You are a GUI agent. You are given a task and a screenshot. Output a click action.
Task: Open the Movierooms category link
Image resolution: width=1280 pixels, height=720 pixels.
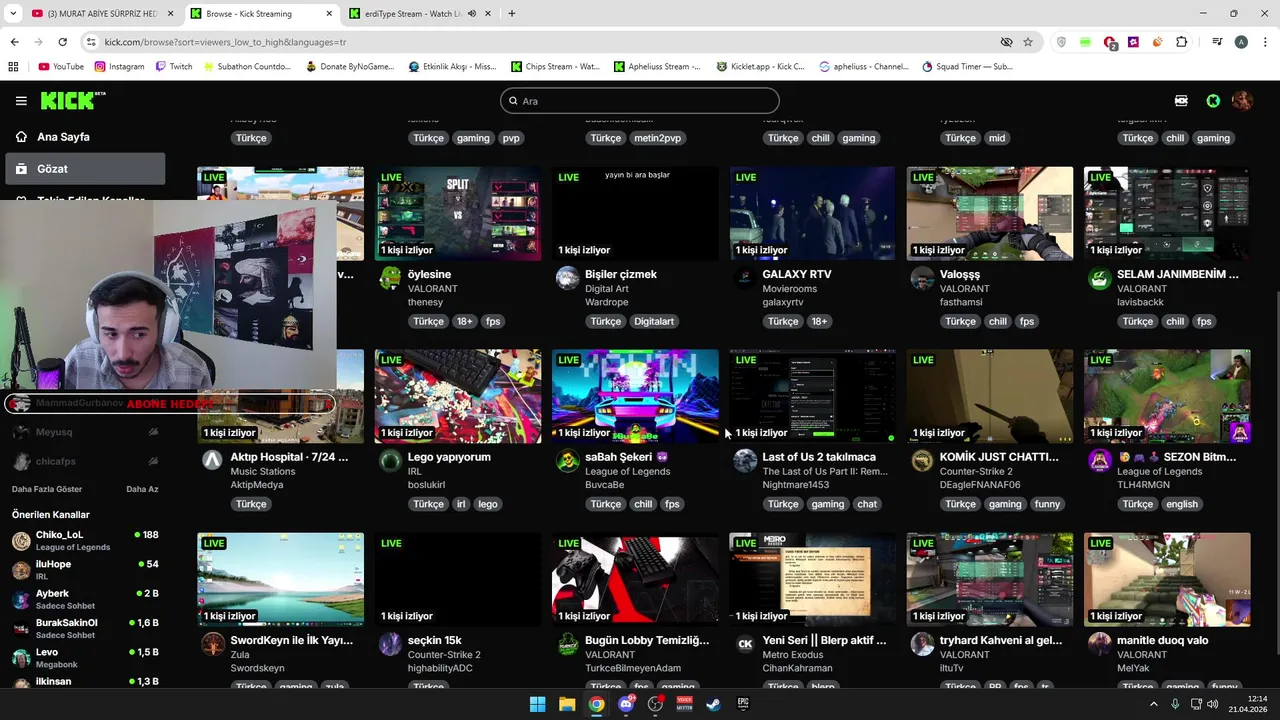[x=789, y=288]
